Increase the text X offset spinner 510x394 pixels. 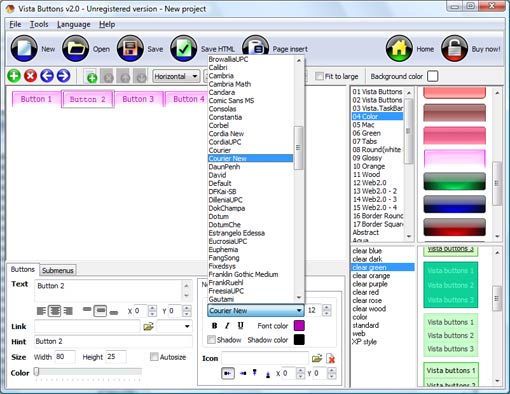click(152, 308)
